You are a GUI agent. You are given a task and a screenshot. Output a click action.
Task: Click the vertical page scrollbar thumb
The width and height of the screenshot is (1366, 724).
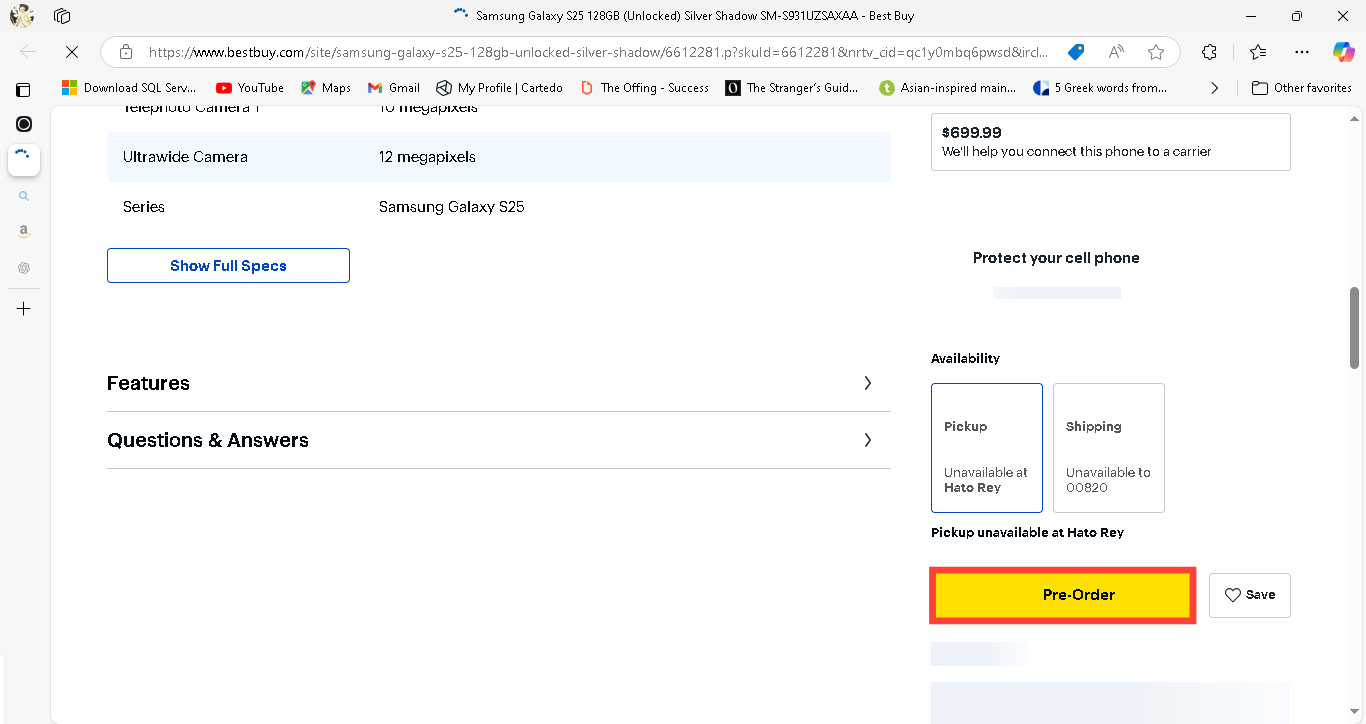(1355, 330)
